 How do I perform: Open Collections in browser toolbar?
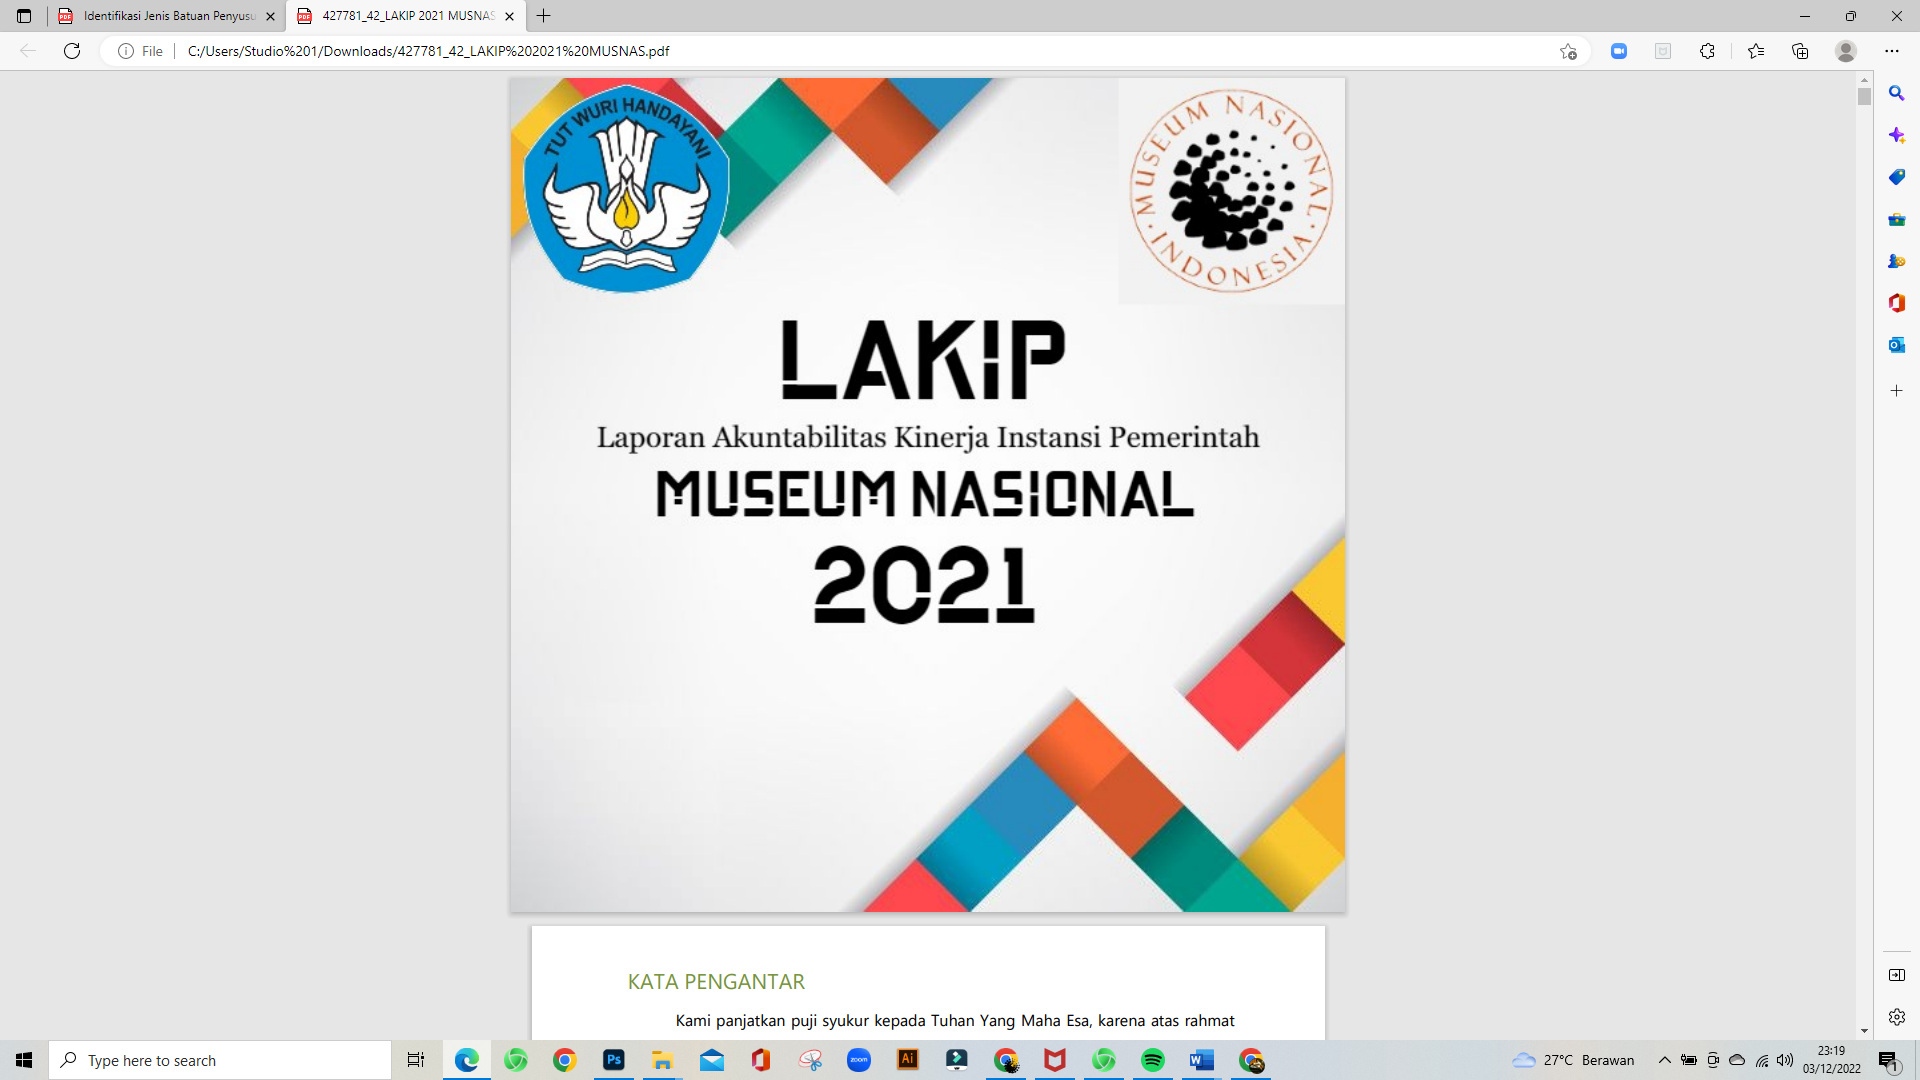[x=1800, y=51]
